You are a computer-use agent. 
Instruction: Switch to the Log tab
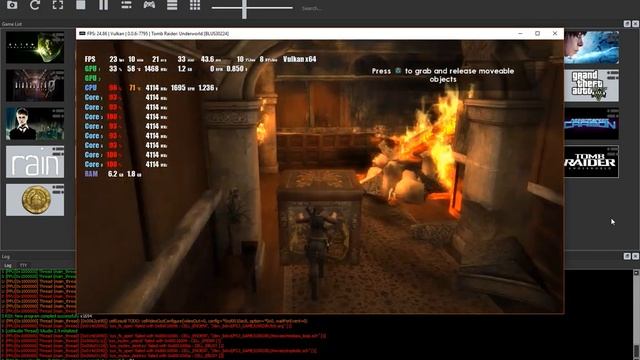tap(7, 265)
